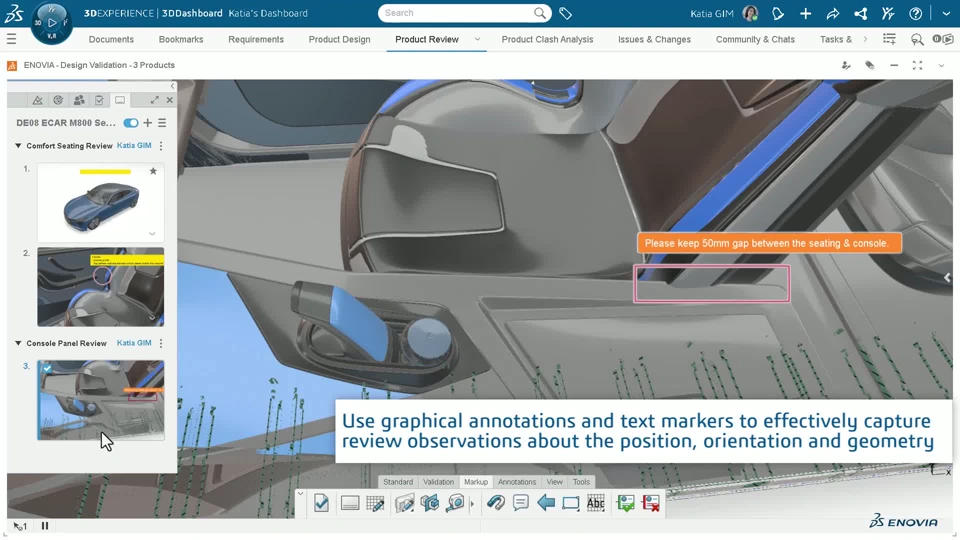This screenshot has height=540, width=960.
Task: Switch to the Validation toolbar tab
Action: click(438, 482)
